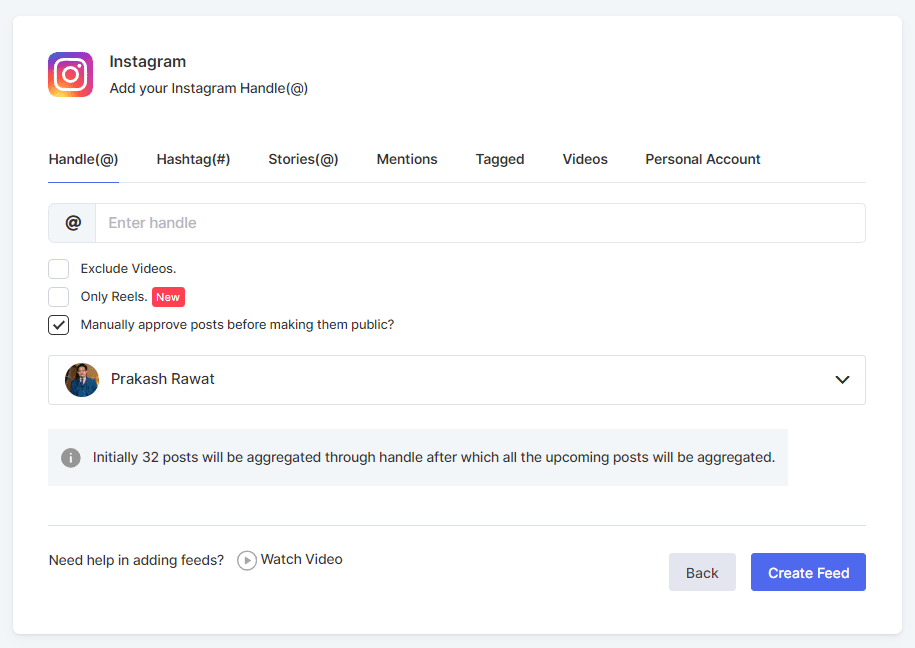Click the info icon in the notice
This screenshot has height=648, width=915.
tap(70, 458)
